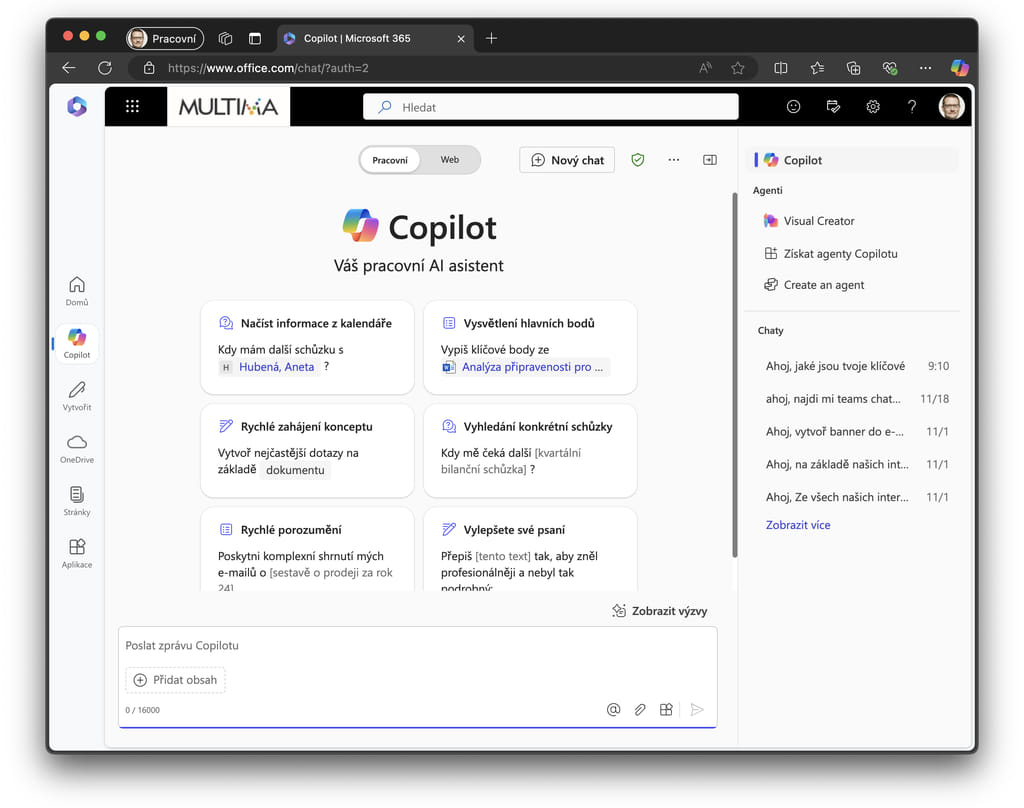
Task: Start a Nový chat
Action: tap(567, 160)
